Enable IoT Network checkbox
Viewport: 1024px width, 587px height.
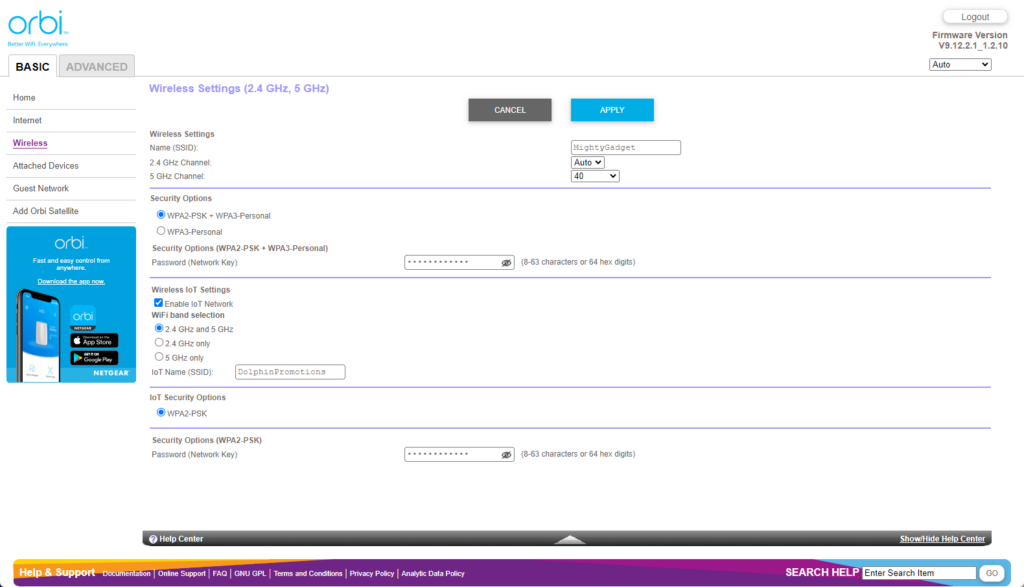coord(158,303)
